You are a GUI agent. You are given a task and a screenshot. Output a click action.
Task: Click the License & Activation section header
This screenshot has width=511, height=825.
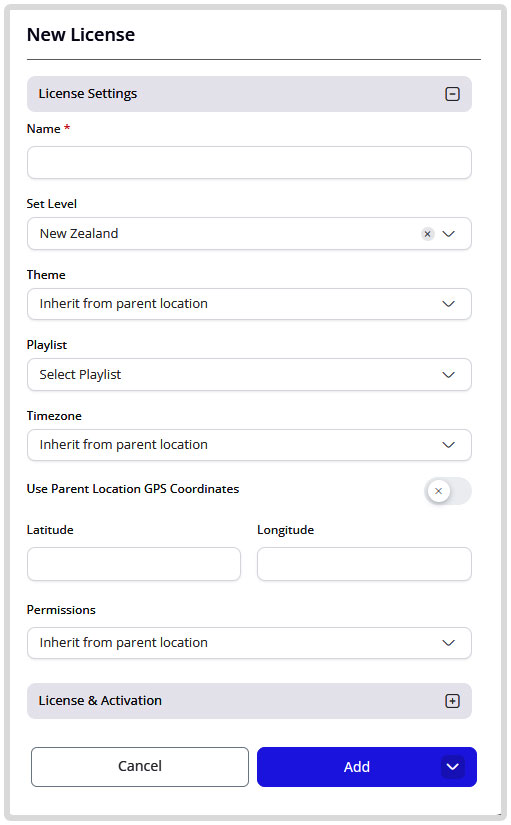[249, 701]
